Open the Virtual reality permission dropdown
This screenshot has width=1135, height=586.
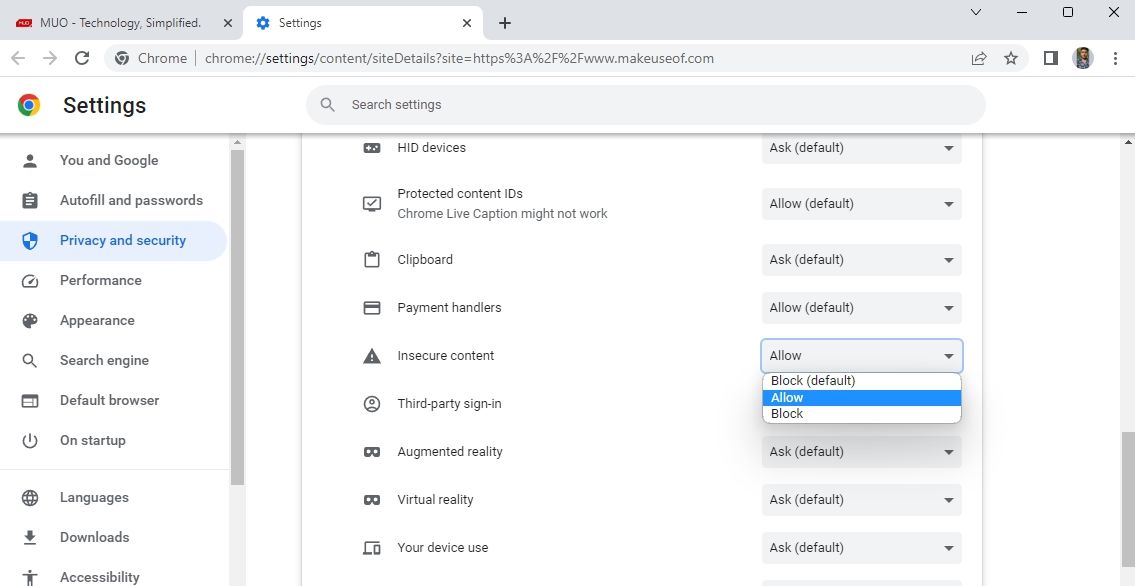pyautogui.click(x=861, y=499)
